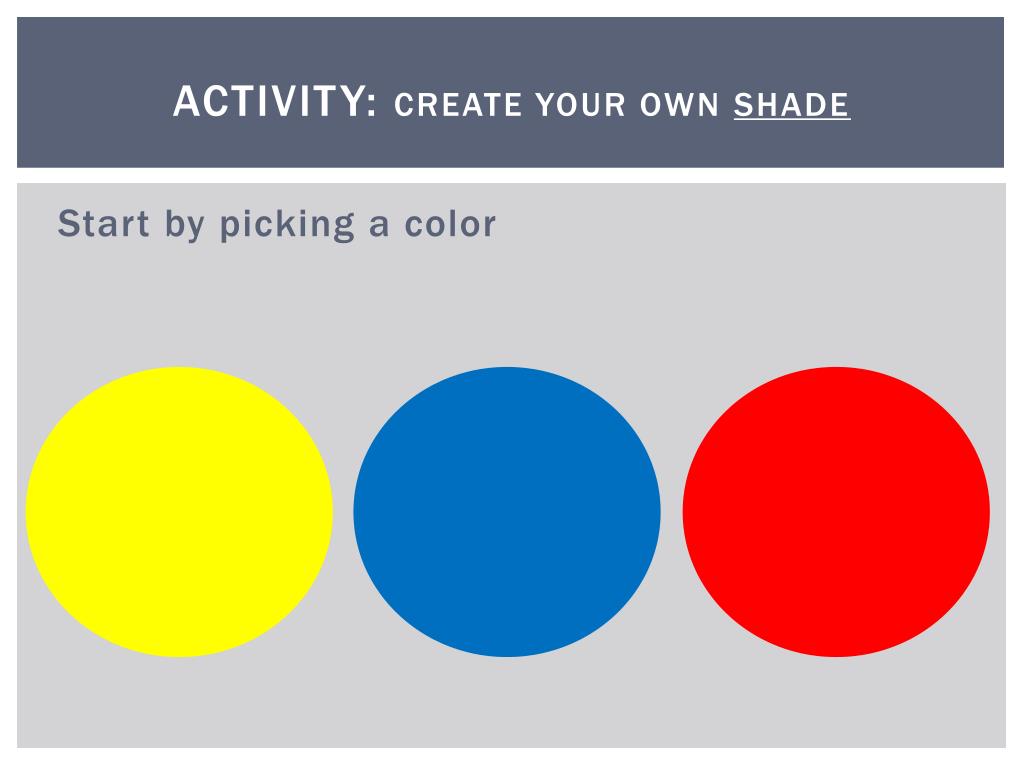Click the gray area right of the instruction text
This screenshot has width=1024, height=768.
tap(751, 224)
